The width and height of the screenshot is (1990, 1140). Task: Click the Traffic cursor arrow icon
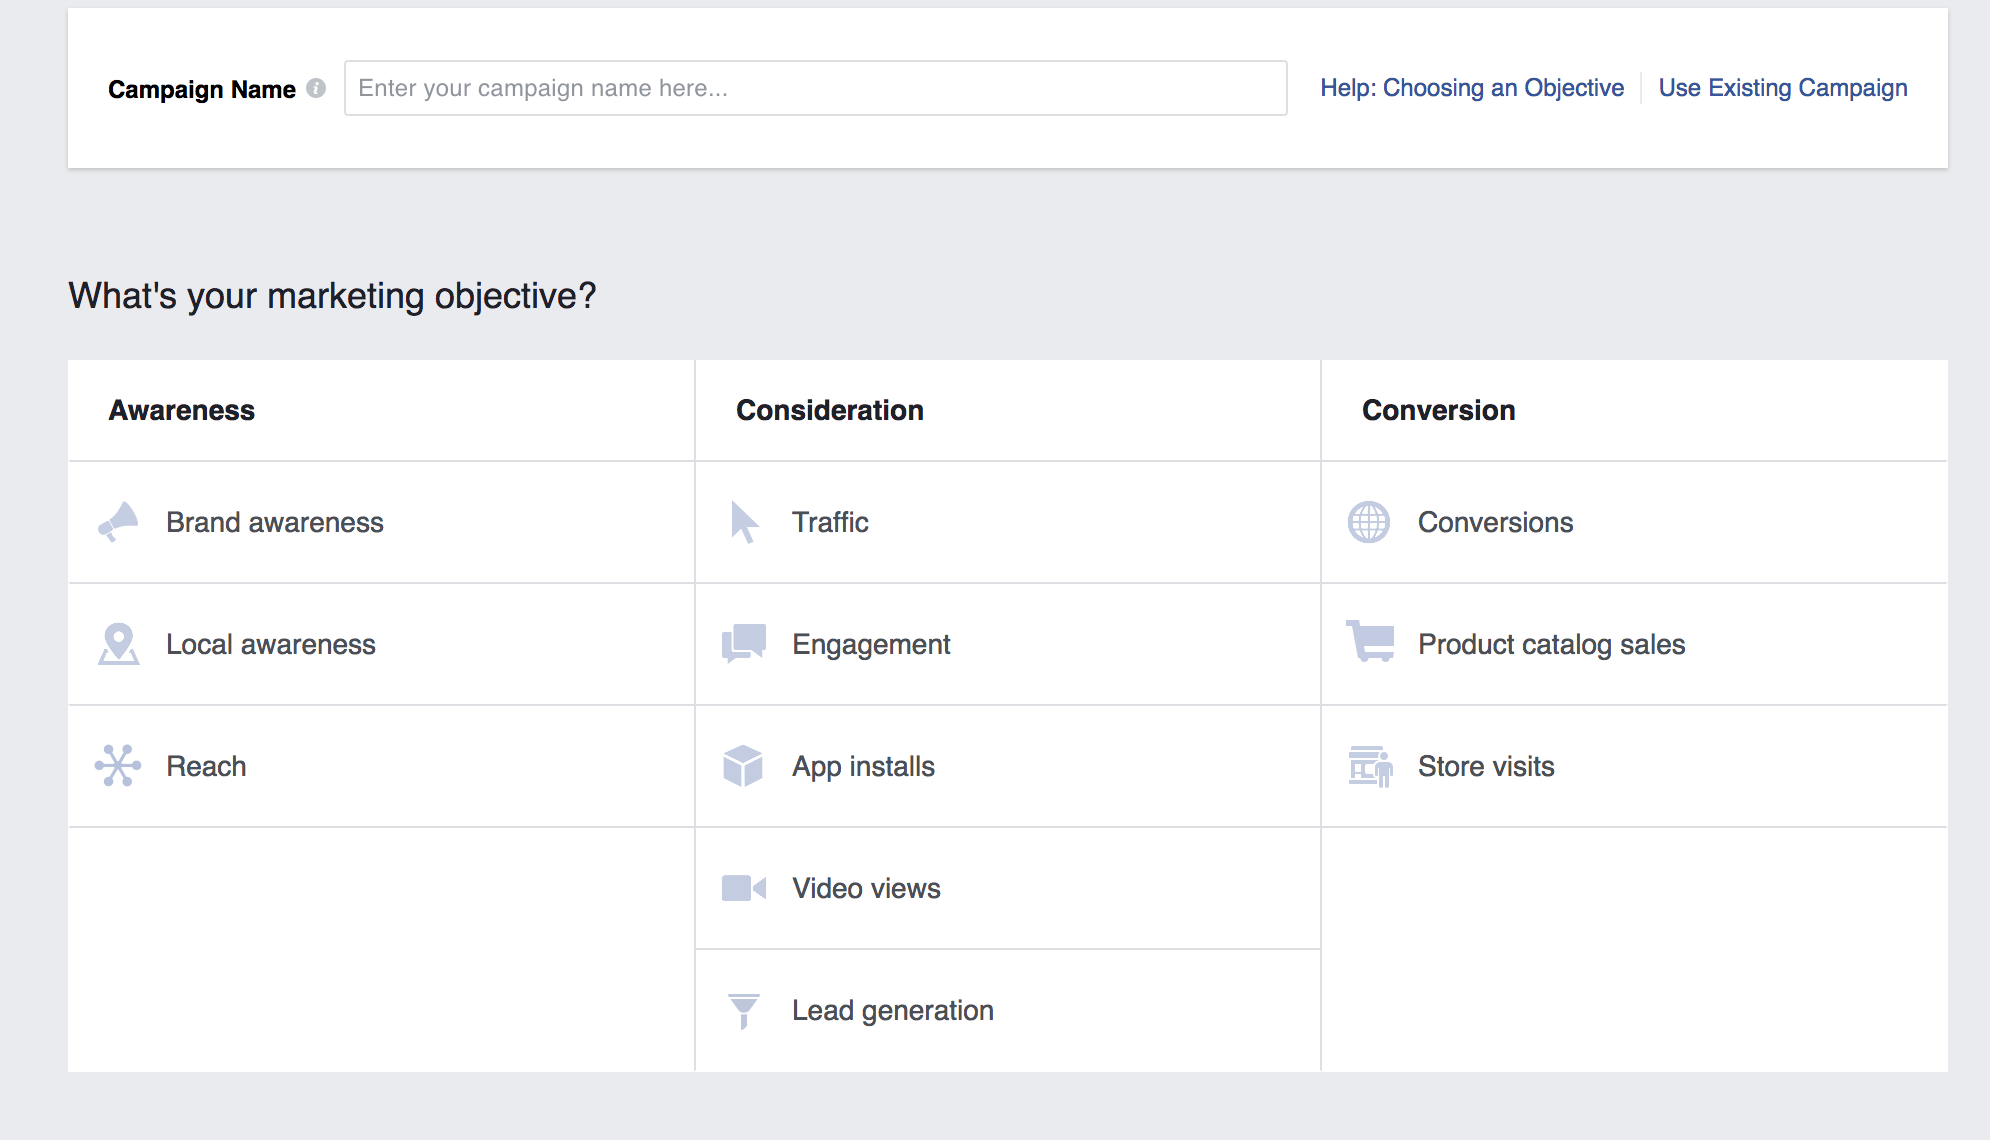(744, 522)
